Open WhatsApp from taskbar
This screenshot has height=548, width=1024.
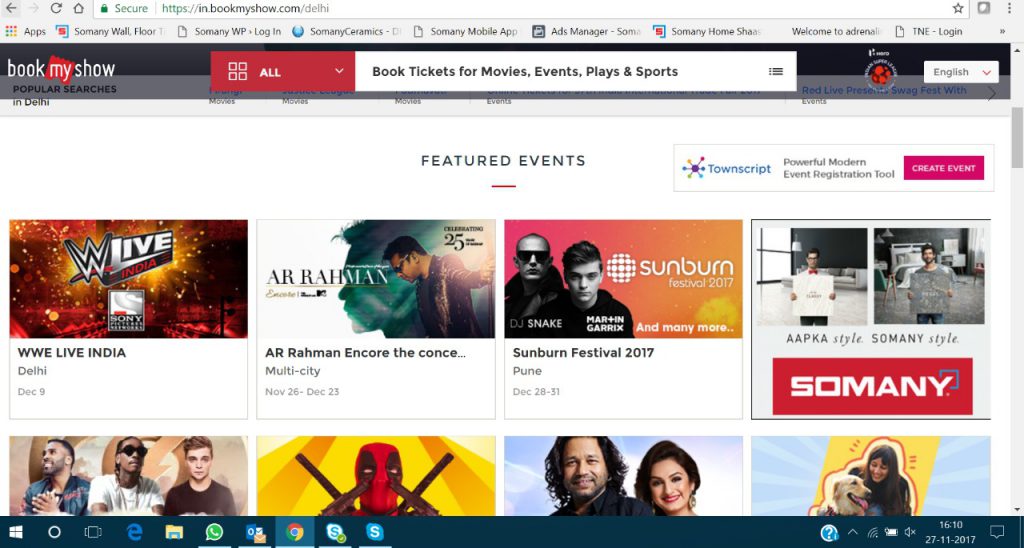(x=214, y=532)
